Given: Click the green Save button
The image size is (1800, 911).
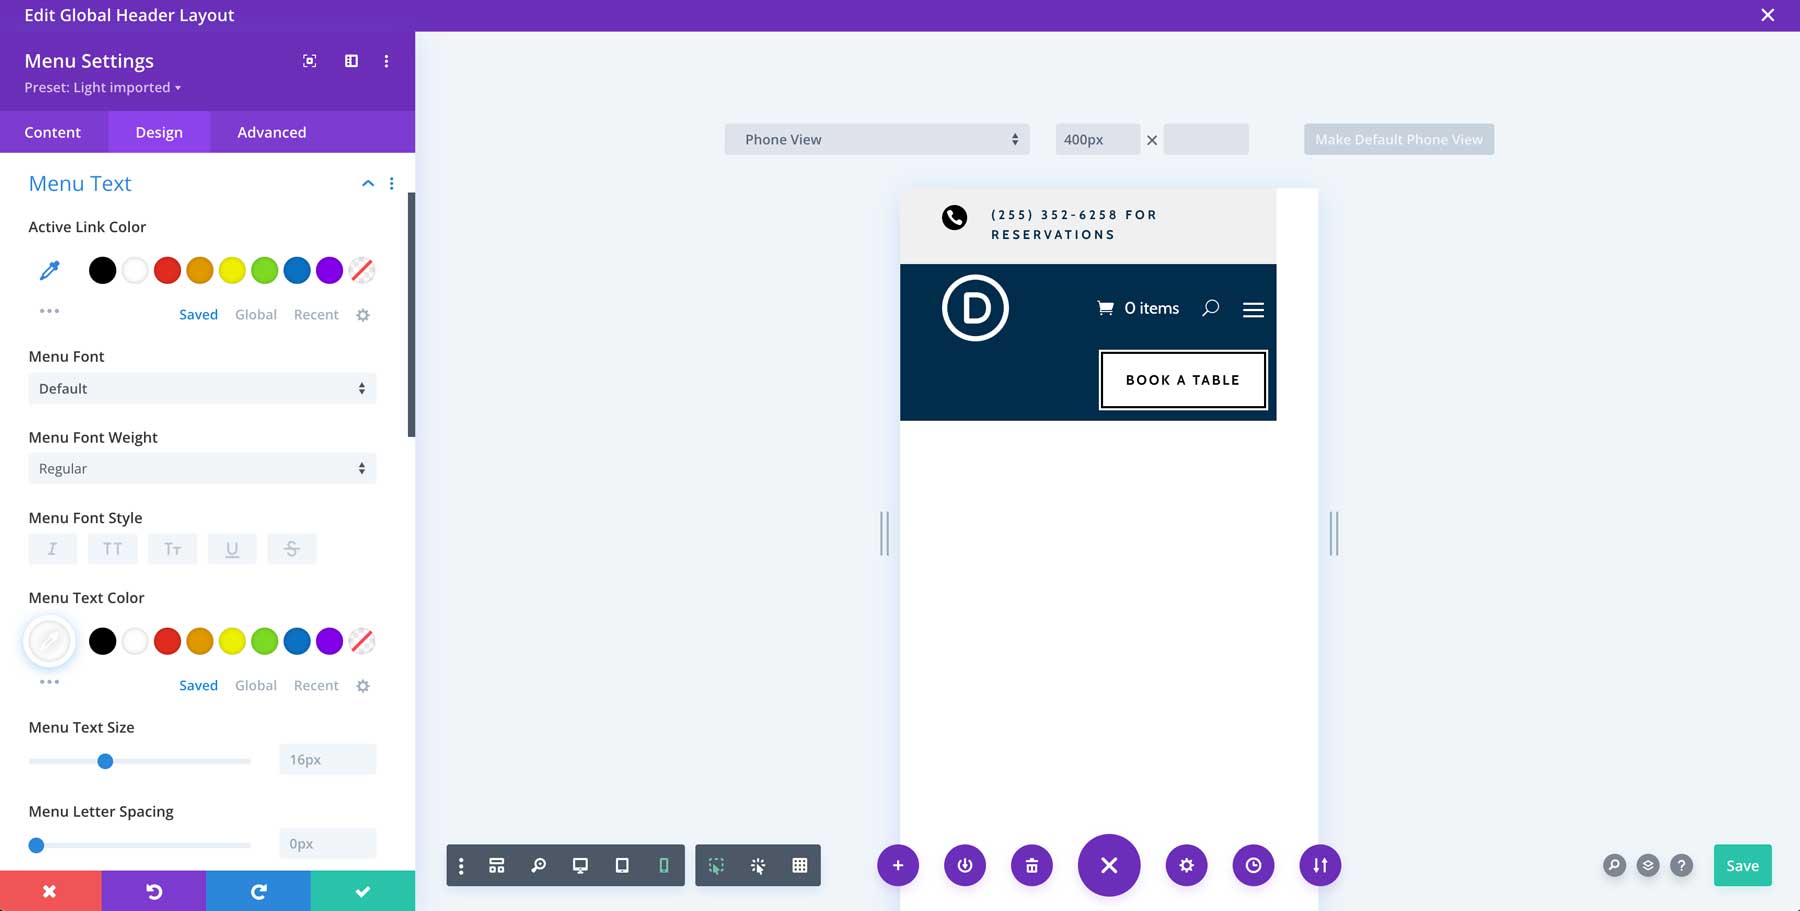Looking at the screenshot, I should click(x=1742, y=865).
